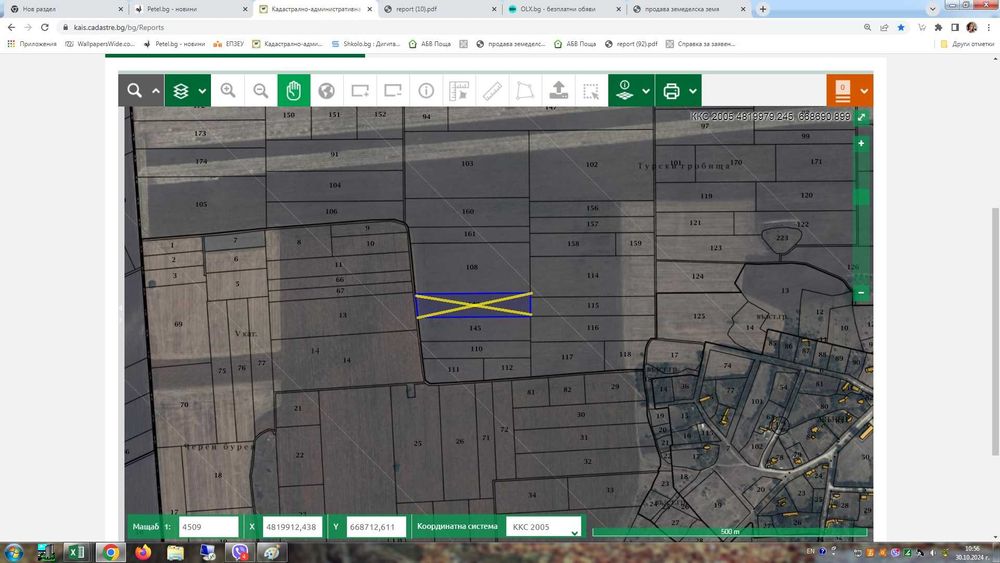Click the globe full extent icon
The image size is (1000, 563).
tap(326, 90)
